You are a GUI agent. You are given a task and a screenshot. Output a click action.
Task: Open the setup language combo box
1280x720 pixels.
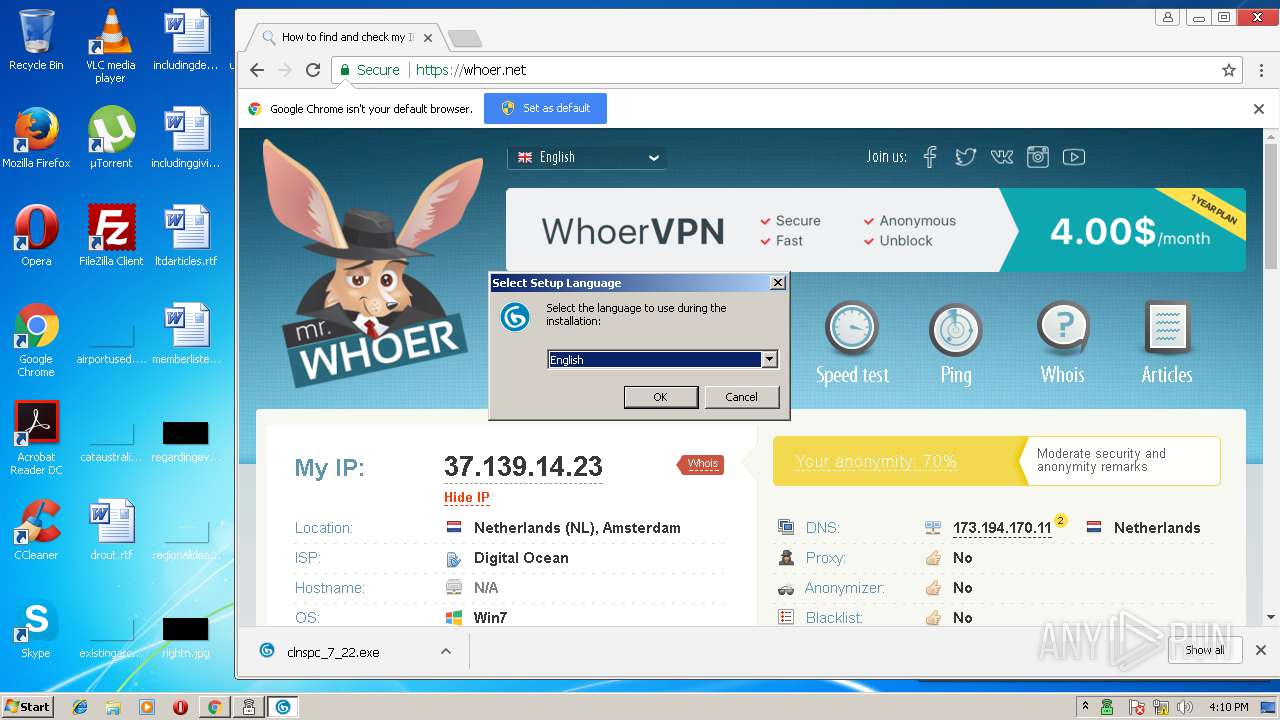662,359
